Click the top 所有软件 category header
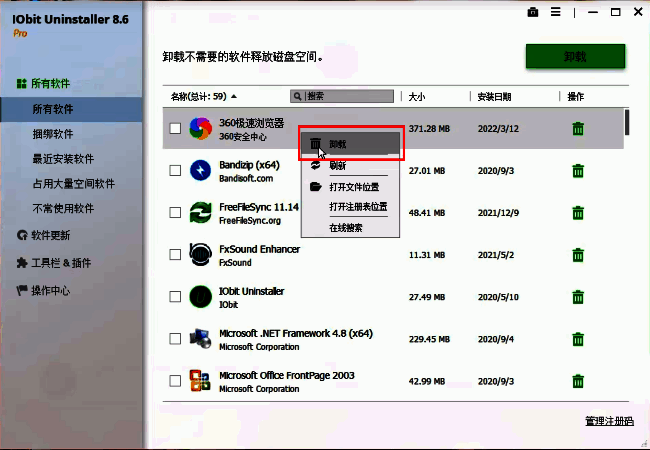 tap(43, 84)
